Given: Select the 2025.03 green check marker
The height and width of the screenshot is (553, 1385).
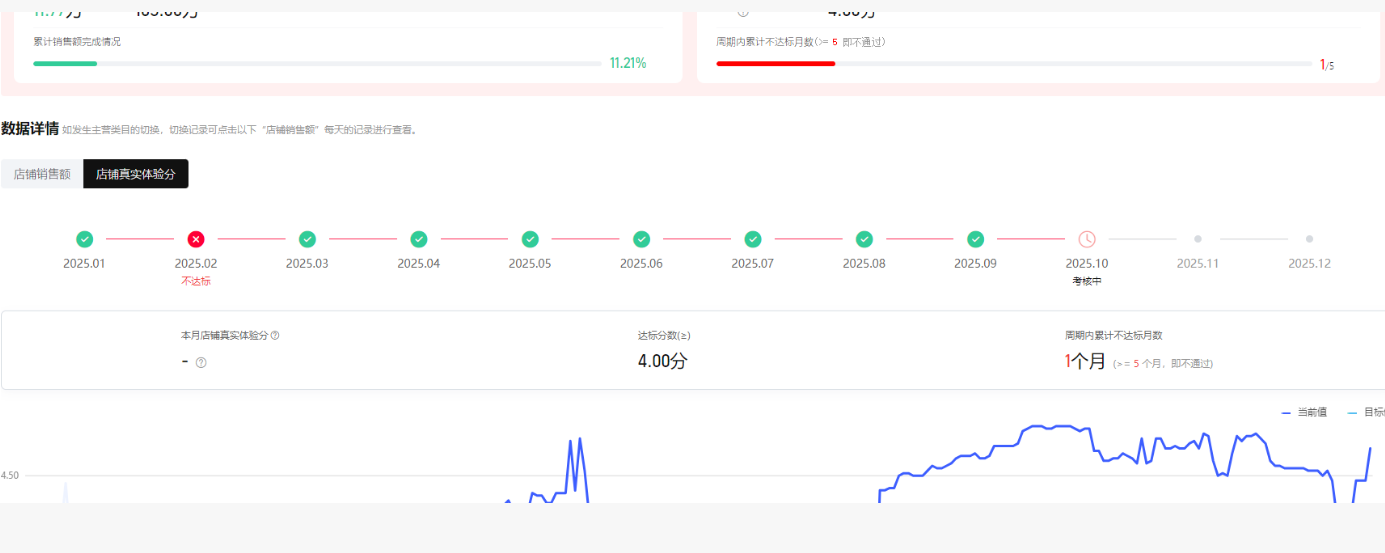Looking at the screenshot, I should pos(307,239).
